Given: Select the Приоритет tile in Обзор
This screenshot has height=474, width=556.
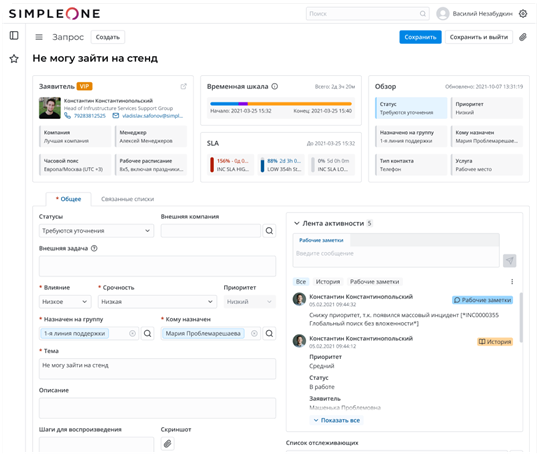Looking at the screenshot, I should pos(487,108).
